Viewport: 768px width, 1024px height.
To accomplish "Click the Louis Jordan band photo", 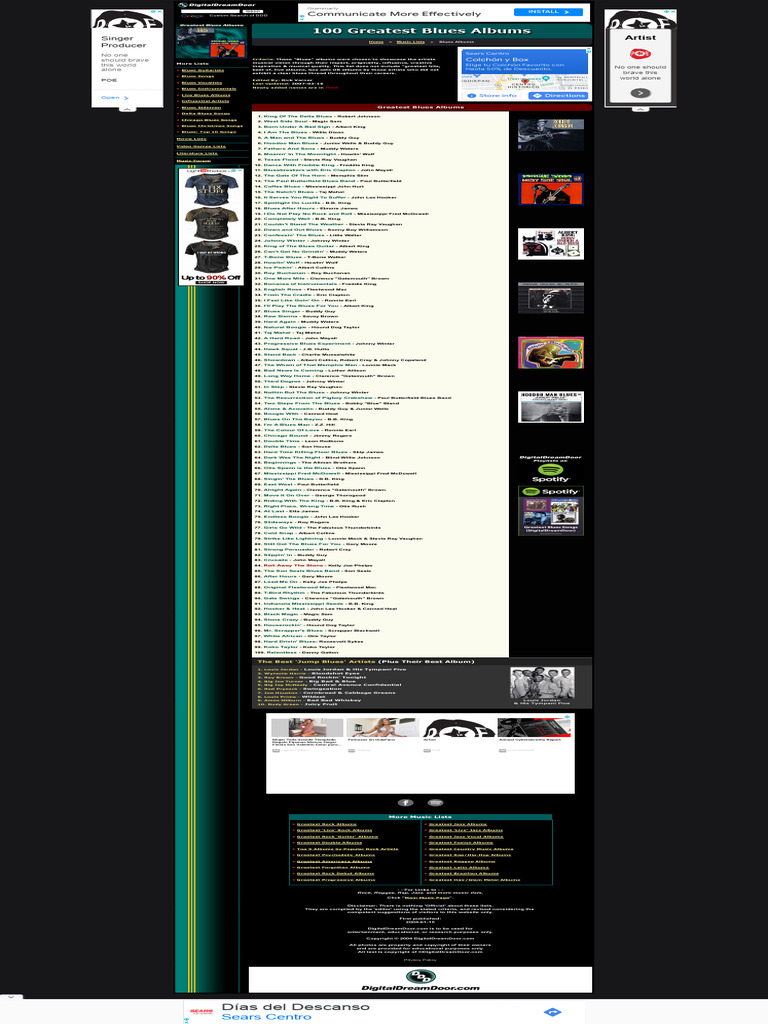I will (x=542, y=683).
